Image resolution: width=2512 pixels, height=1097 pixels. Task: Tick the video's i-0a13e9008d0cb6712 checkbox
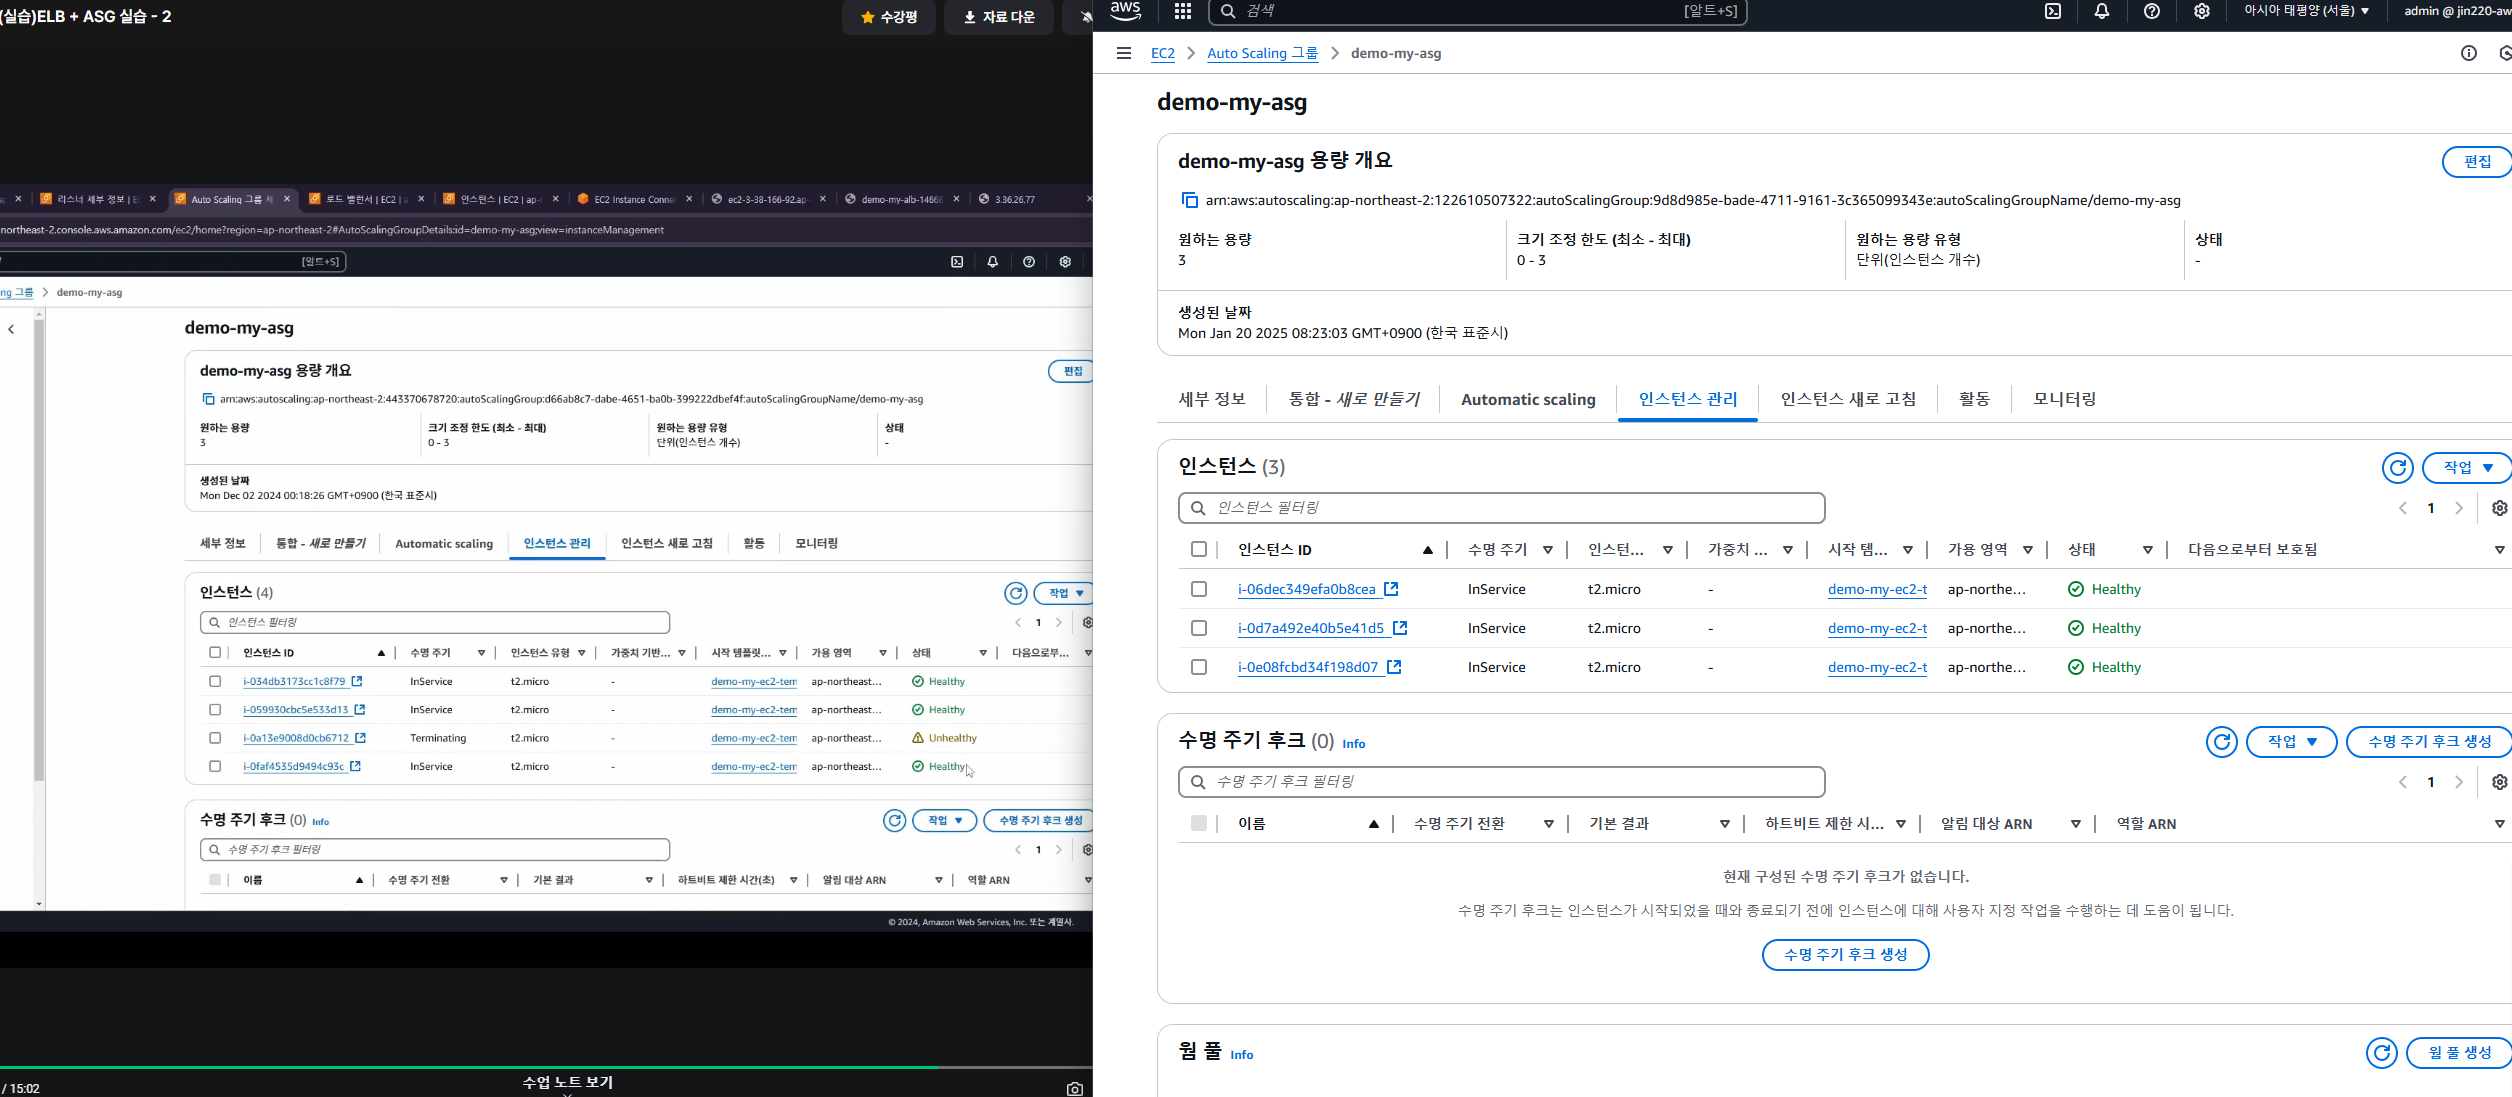pyautogui.click(x=215, y=738)
